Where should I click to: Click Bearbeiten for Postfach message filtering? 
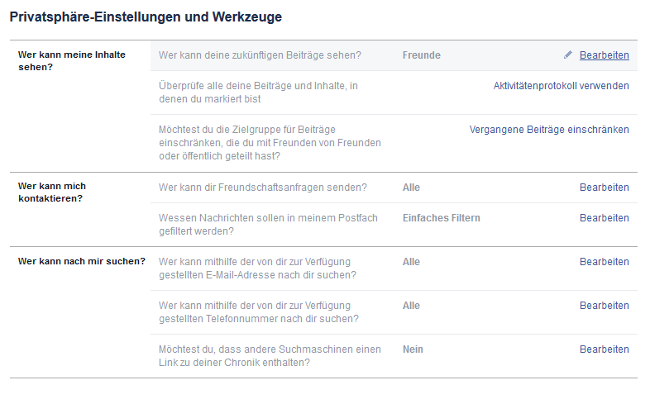click(x=604, y=218)
